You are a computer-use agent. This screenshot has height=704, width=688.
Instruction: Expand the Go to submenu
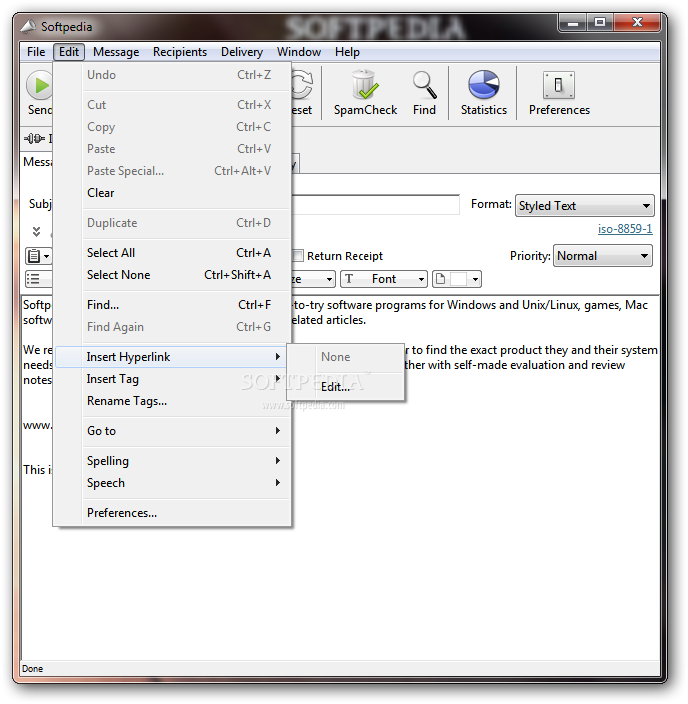[172, 431]
